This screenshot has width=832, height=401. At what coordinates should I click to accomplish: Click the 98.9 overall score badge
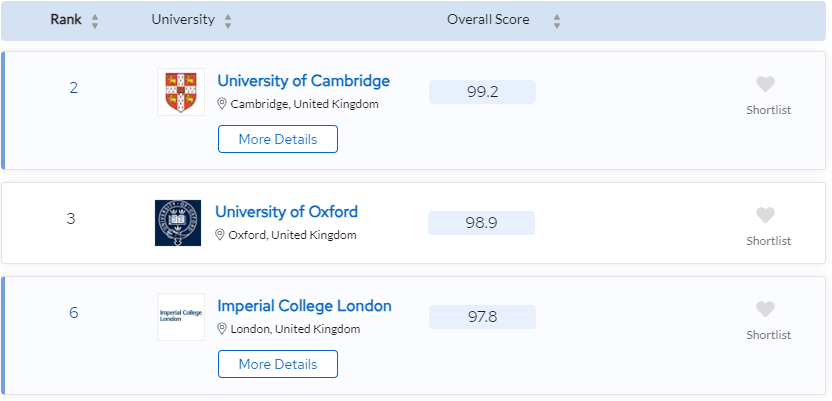(481, 223)
